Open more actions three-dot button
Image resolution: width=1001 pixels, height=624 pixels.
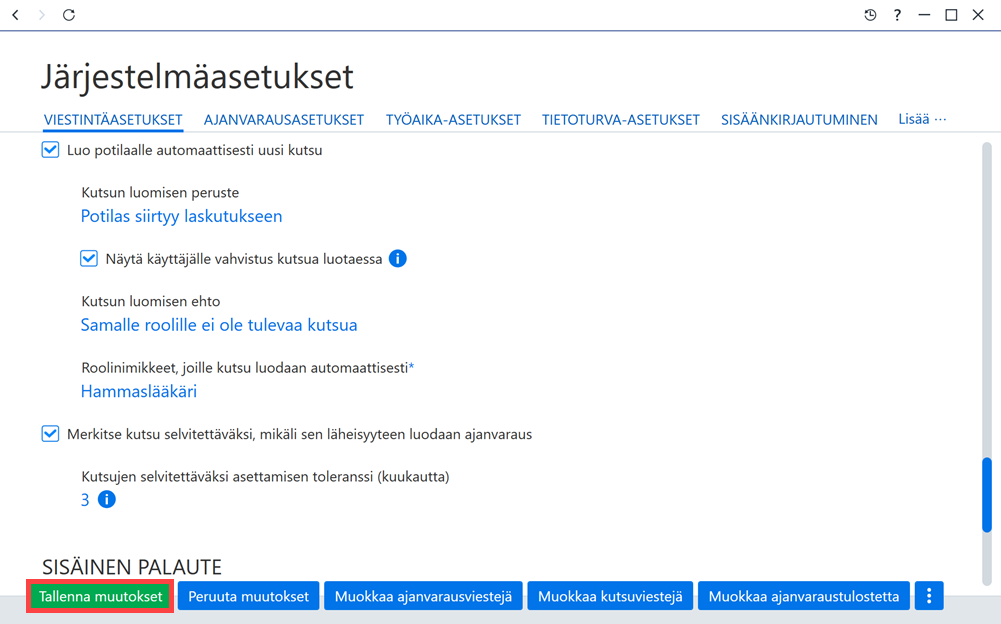click(929, 597)
